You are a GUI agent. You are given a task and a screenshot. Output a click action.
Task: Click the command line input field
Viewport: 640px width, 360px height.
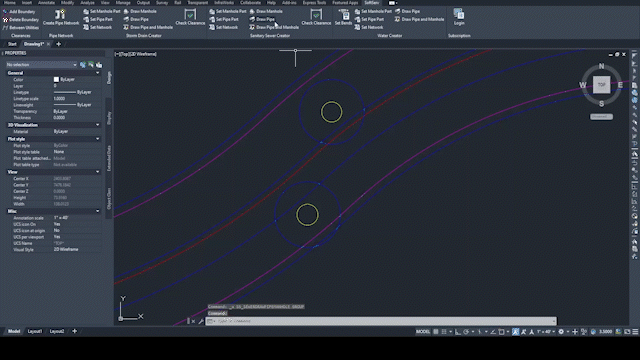click(381, 321)
